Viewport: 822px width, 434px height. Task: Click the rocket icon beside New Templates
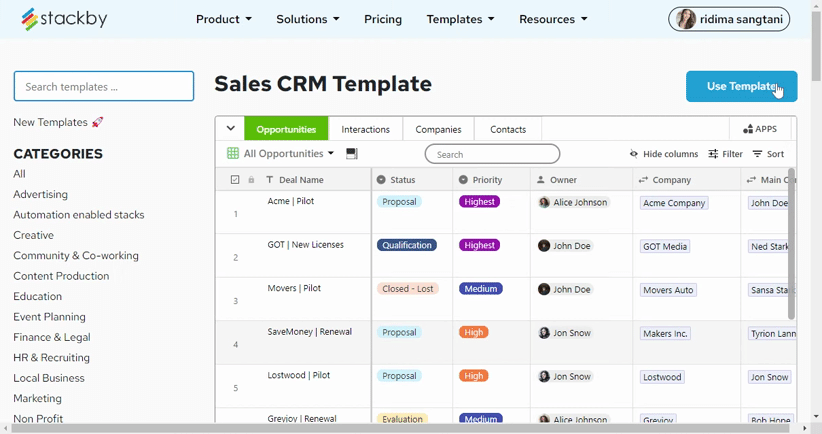[x=98, y=122]
